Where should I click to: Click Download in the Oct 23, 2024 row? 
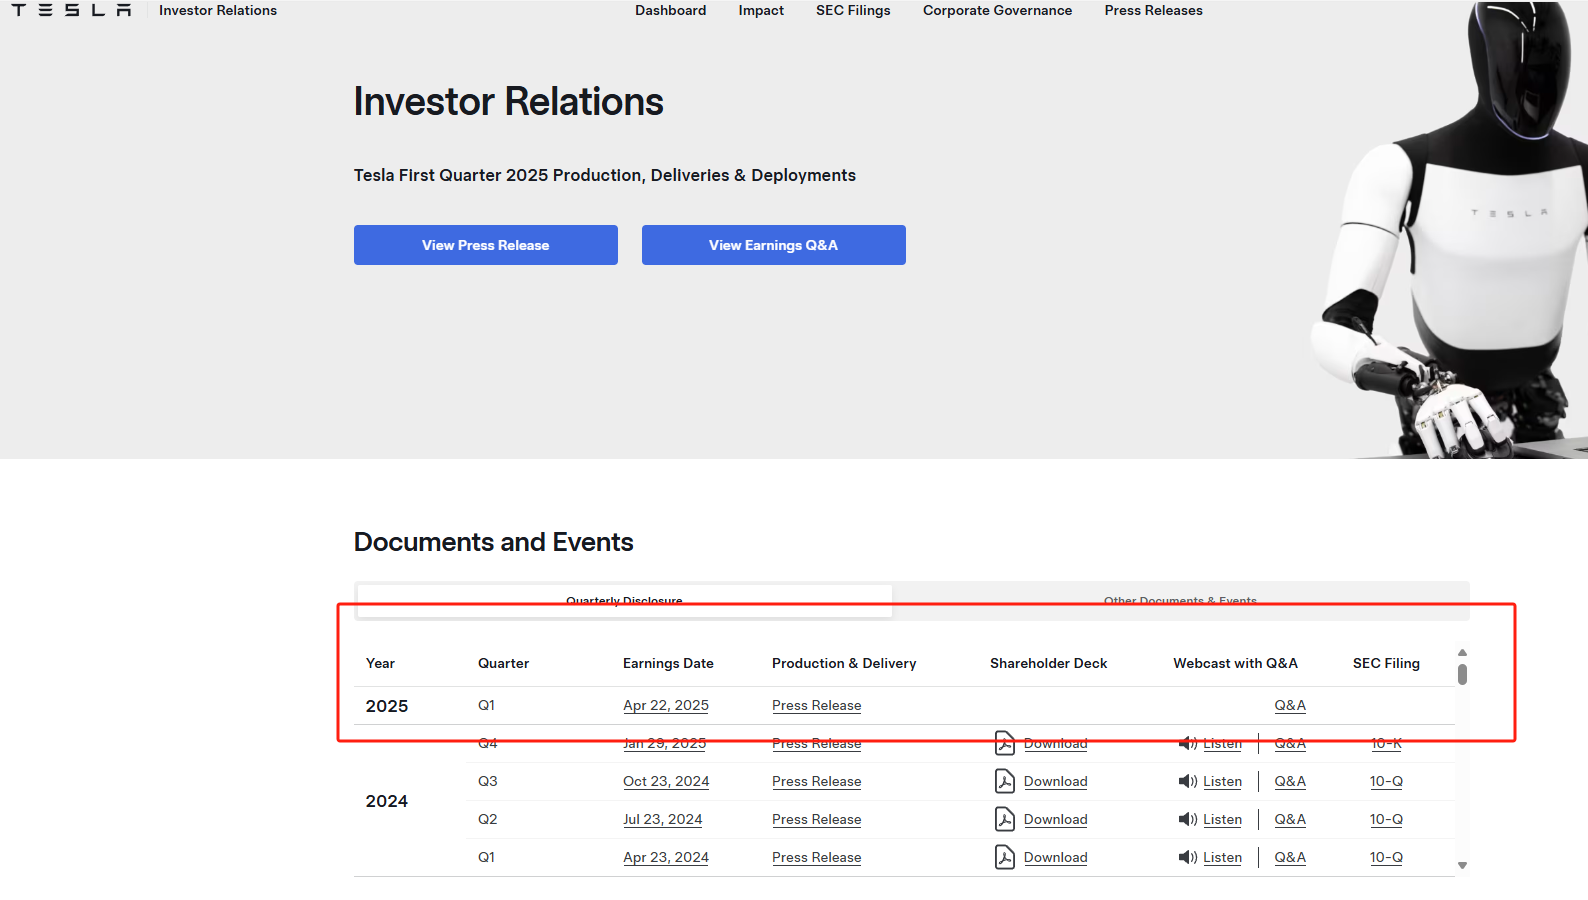[1055, 781]
